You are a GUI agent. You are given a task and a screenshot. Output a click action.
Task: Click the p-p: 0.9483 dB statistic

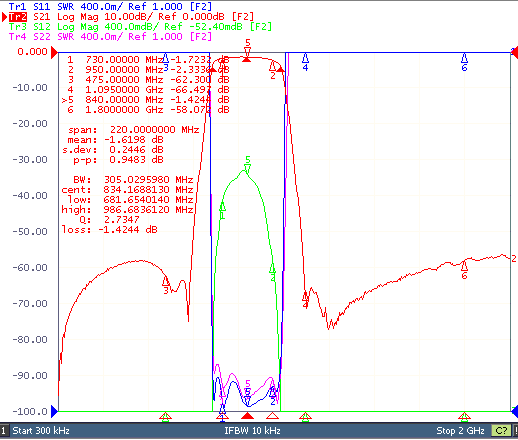point(118,160)
